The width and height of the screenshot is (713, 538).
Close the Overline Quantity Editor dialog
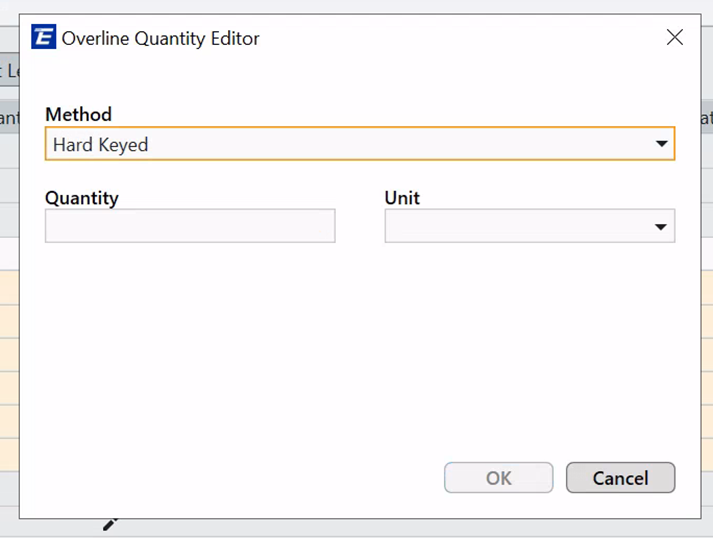pos(675,38)
